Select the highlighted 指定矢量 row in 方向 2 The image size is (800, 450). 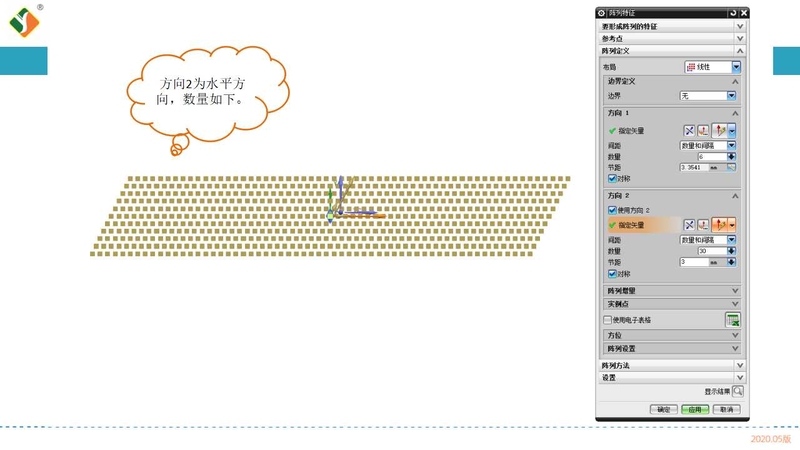pyautogui.click(x=644, y=225)
